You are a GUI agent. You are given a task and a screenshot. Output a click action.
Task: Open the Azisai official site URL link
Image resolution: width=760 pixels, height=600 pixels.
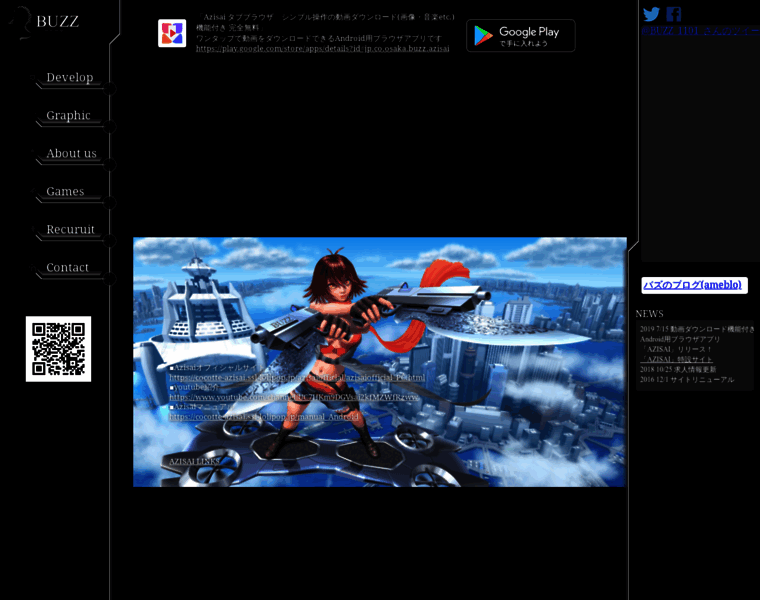pyautogui.click(x=297, y=378)
